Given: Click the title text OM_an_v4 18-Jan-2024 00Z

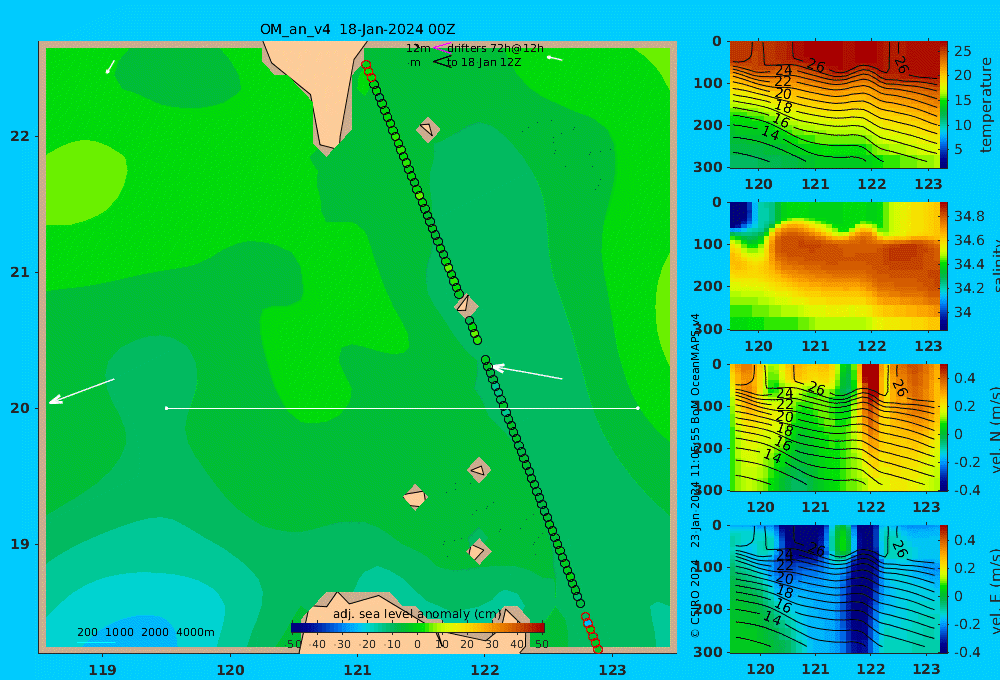Looking at the screenshot, I should click(357, 29).
